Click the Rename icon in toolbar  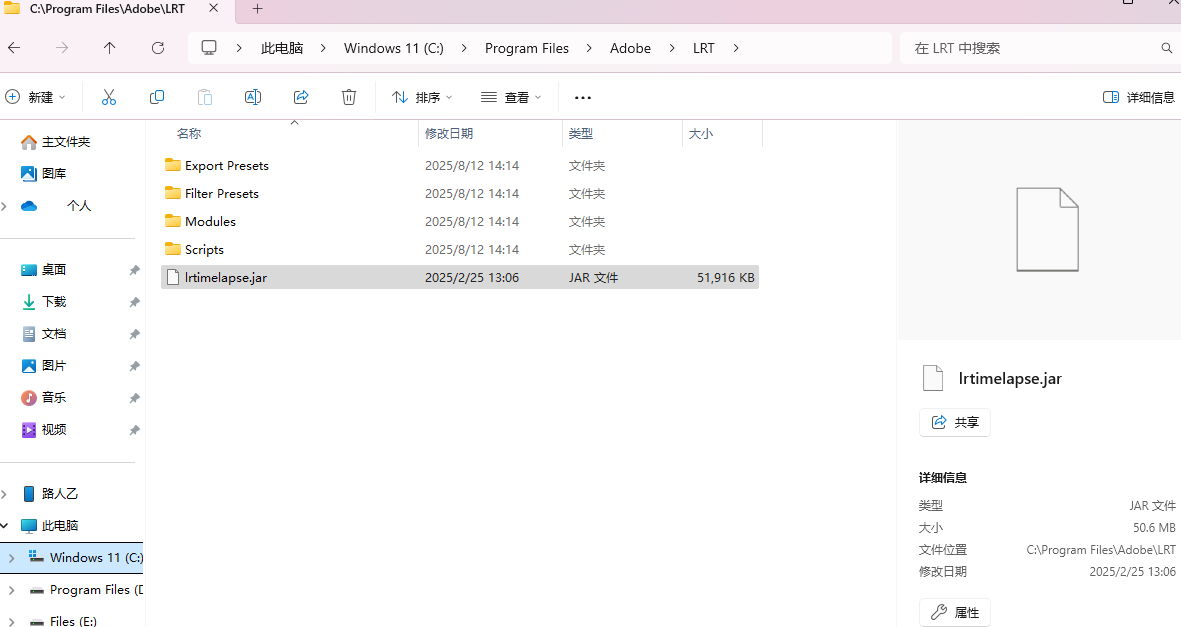coord(253,97)
